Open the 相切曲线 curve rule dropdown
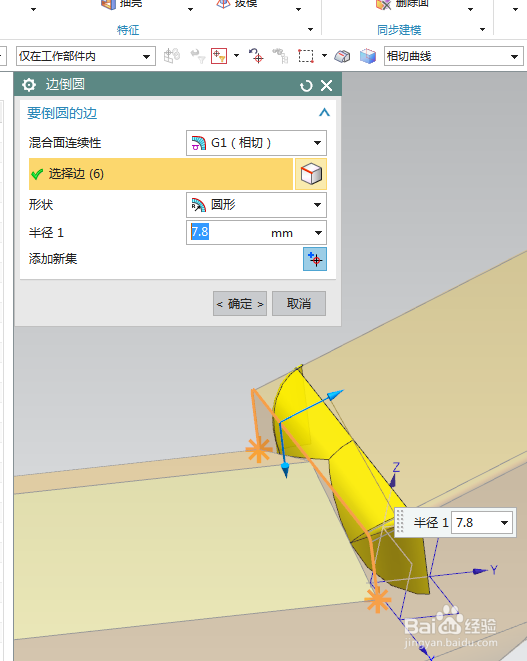Screen dimensions: 527x661 [454, 56]
